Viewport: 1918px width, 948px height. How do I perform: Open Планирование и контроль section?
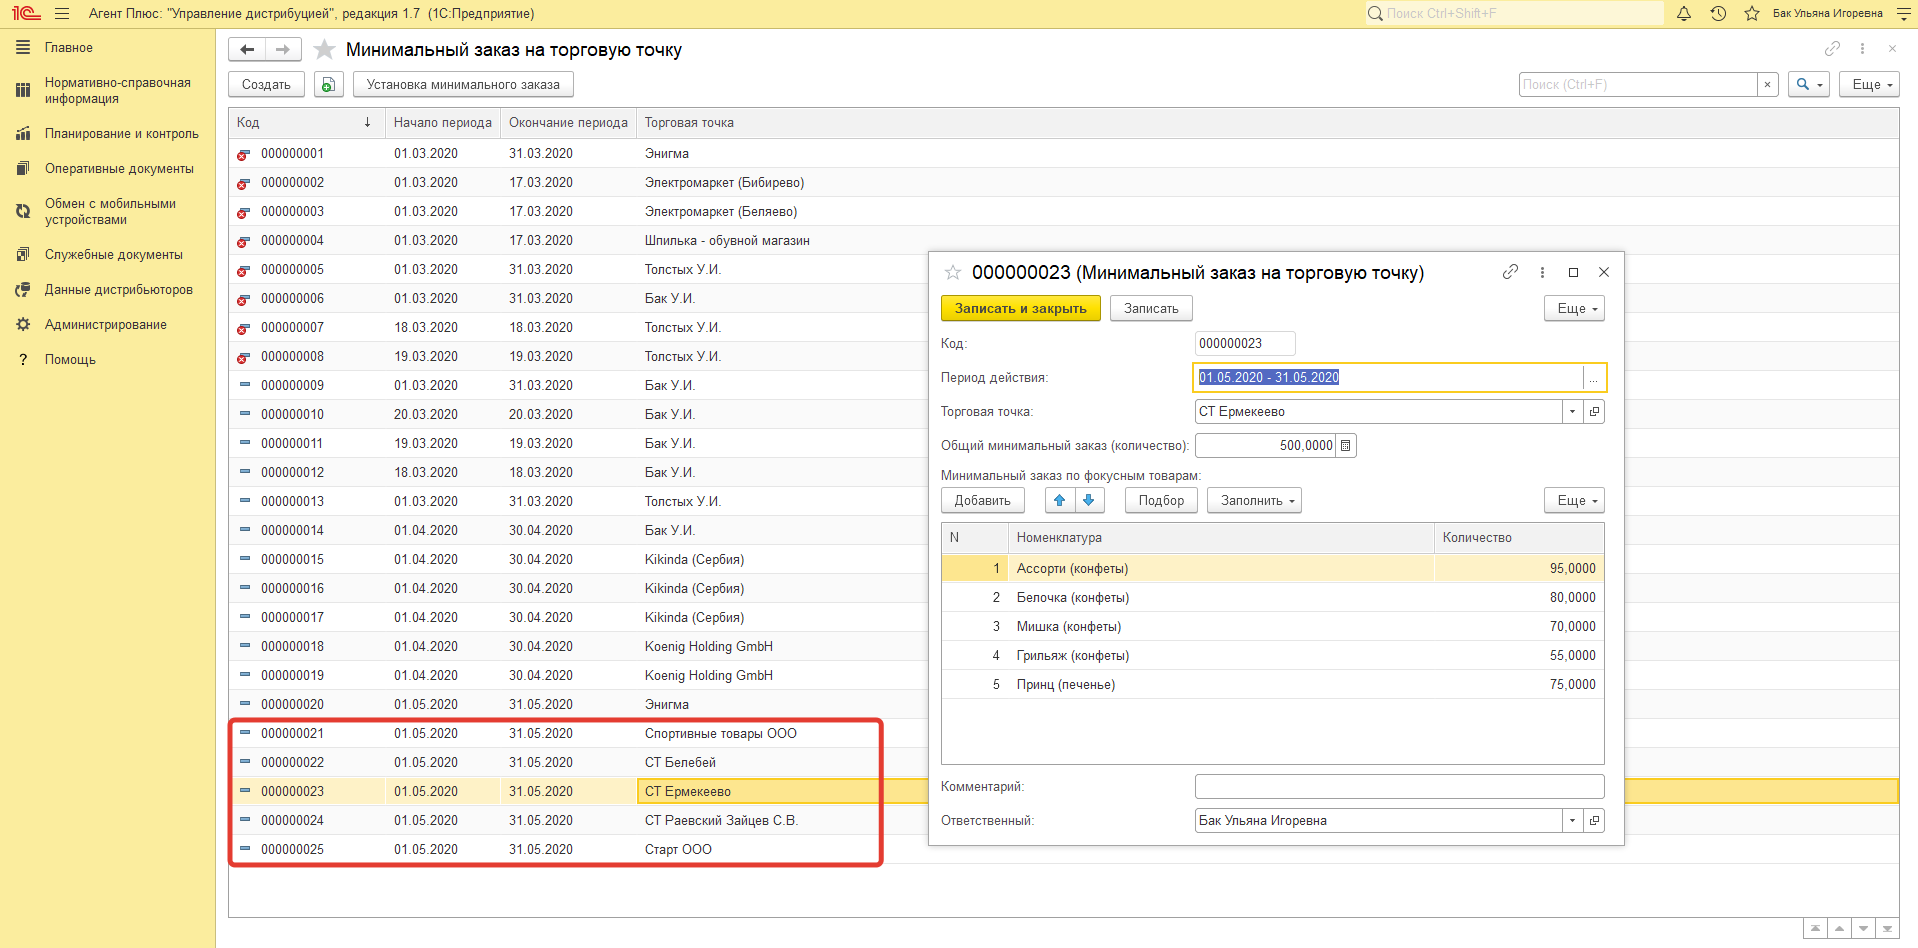(121, 134)
